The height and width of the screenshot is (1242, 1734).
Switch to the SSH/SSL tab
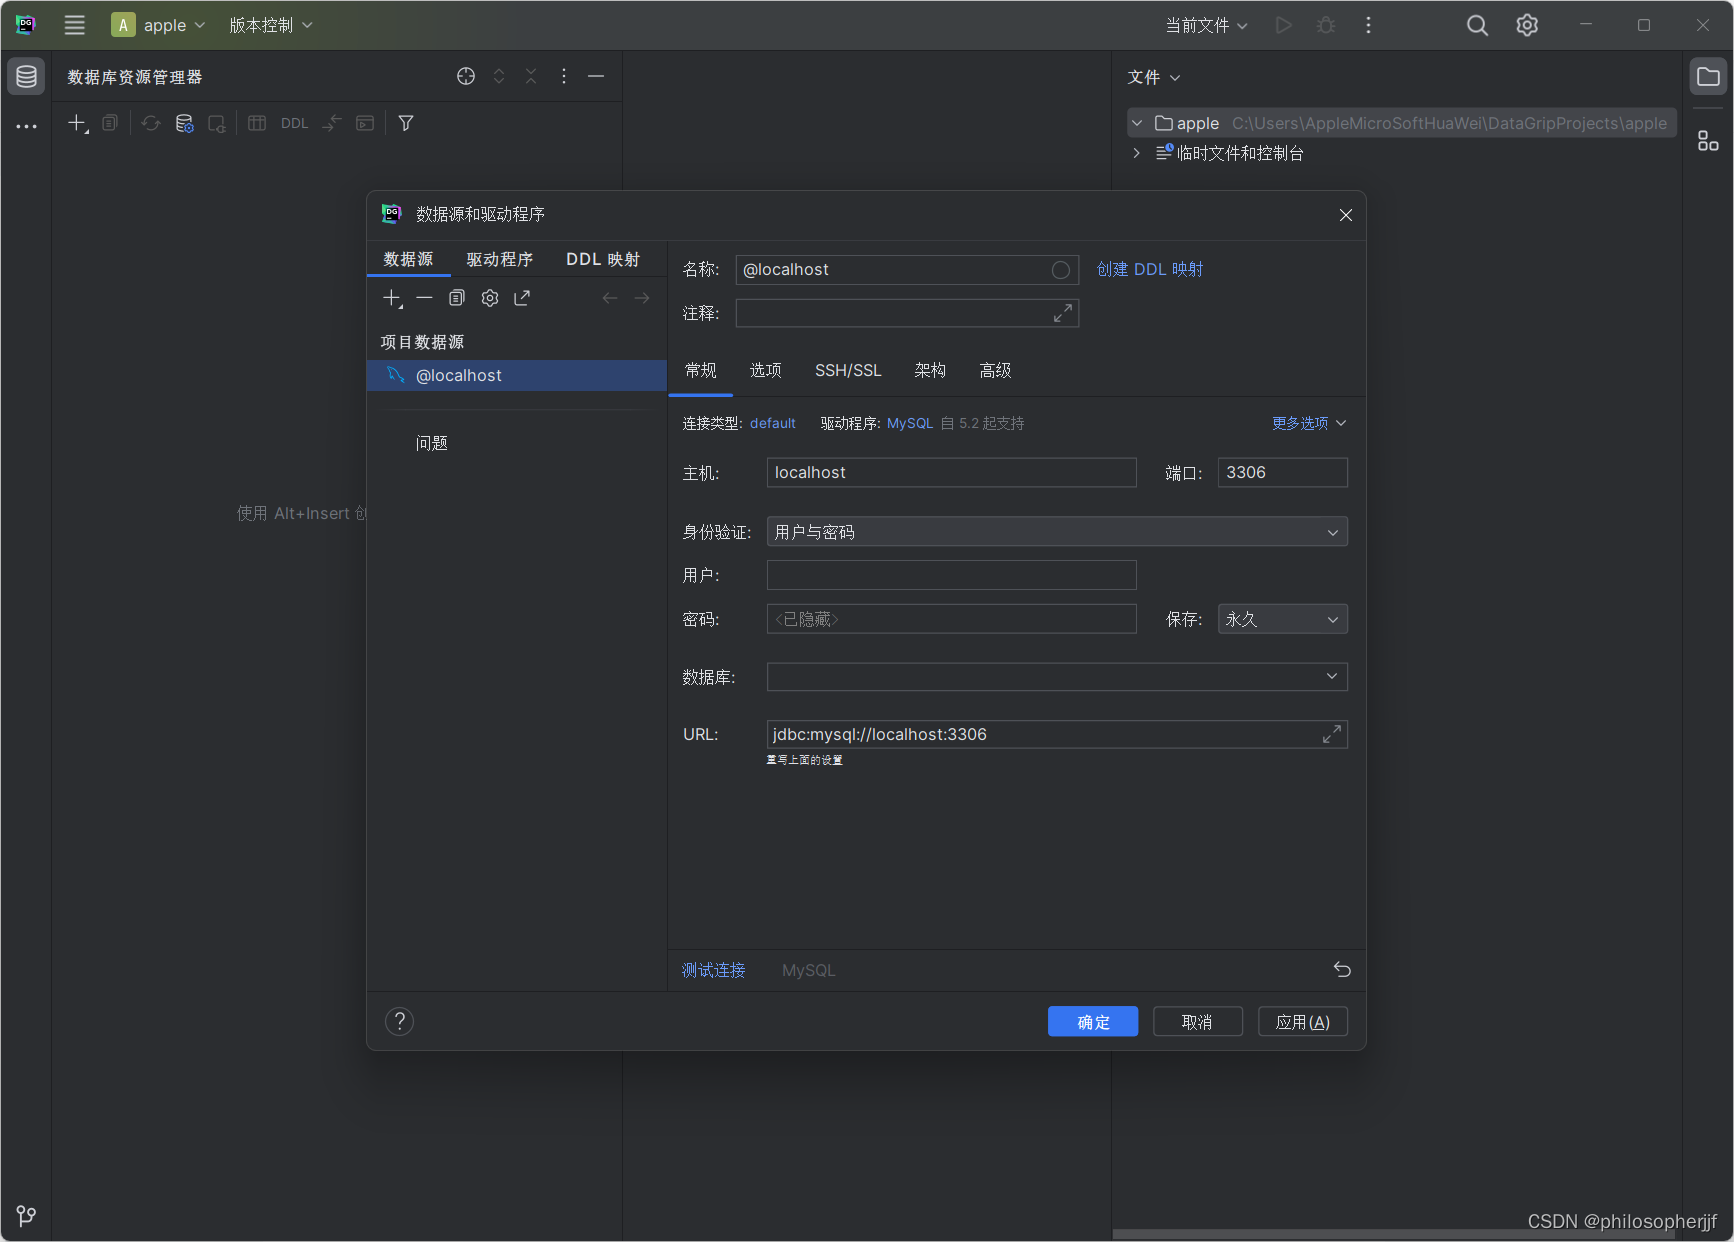(848, 370)
